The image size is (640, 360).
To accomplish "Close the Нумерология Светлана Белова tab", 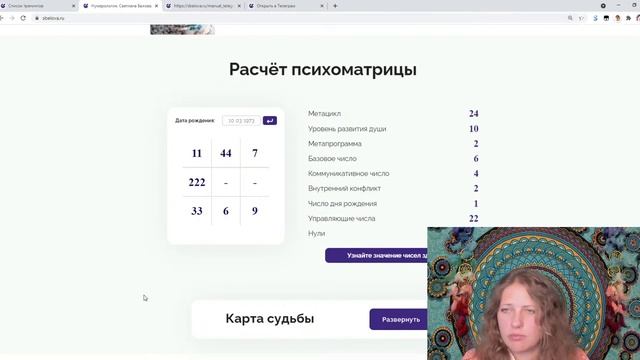I will click(x=156, y=6).
